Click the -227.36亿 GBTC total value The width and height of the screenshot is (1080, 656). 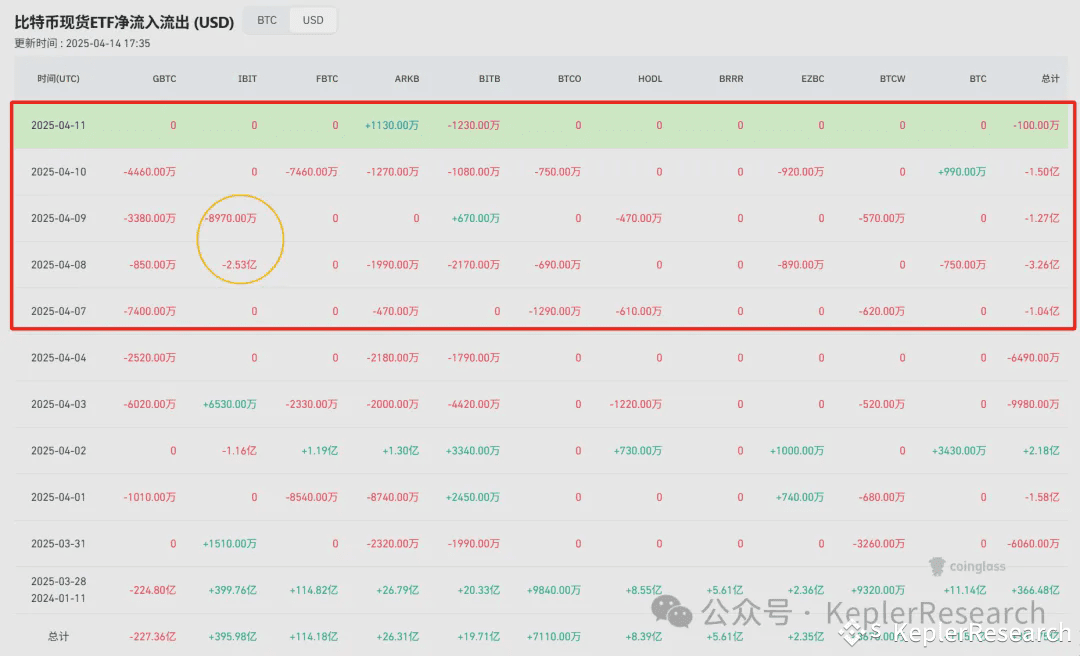pos(153,637)
